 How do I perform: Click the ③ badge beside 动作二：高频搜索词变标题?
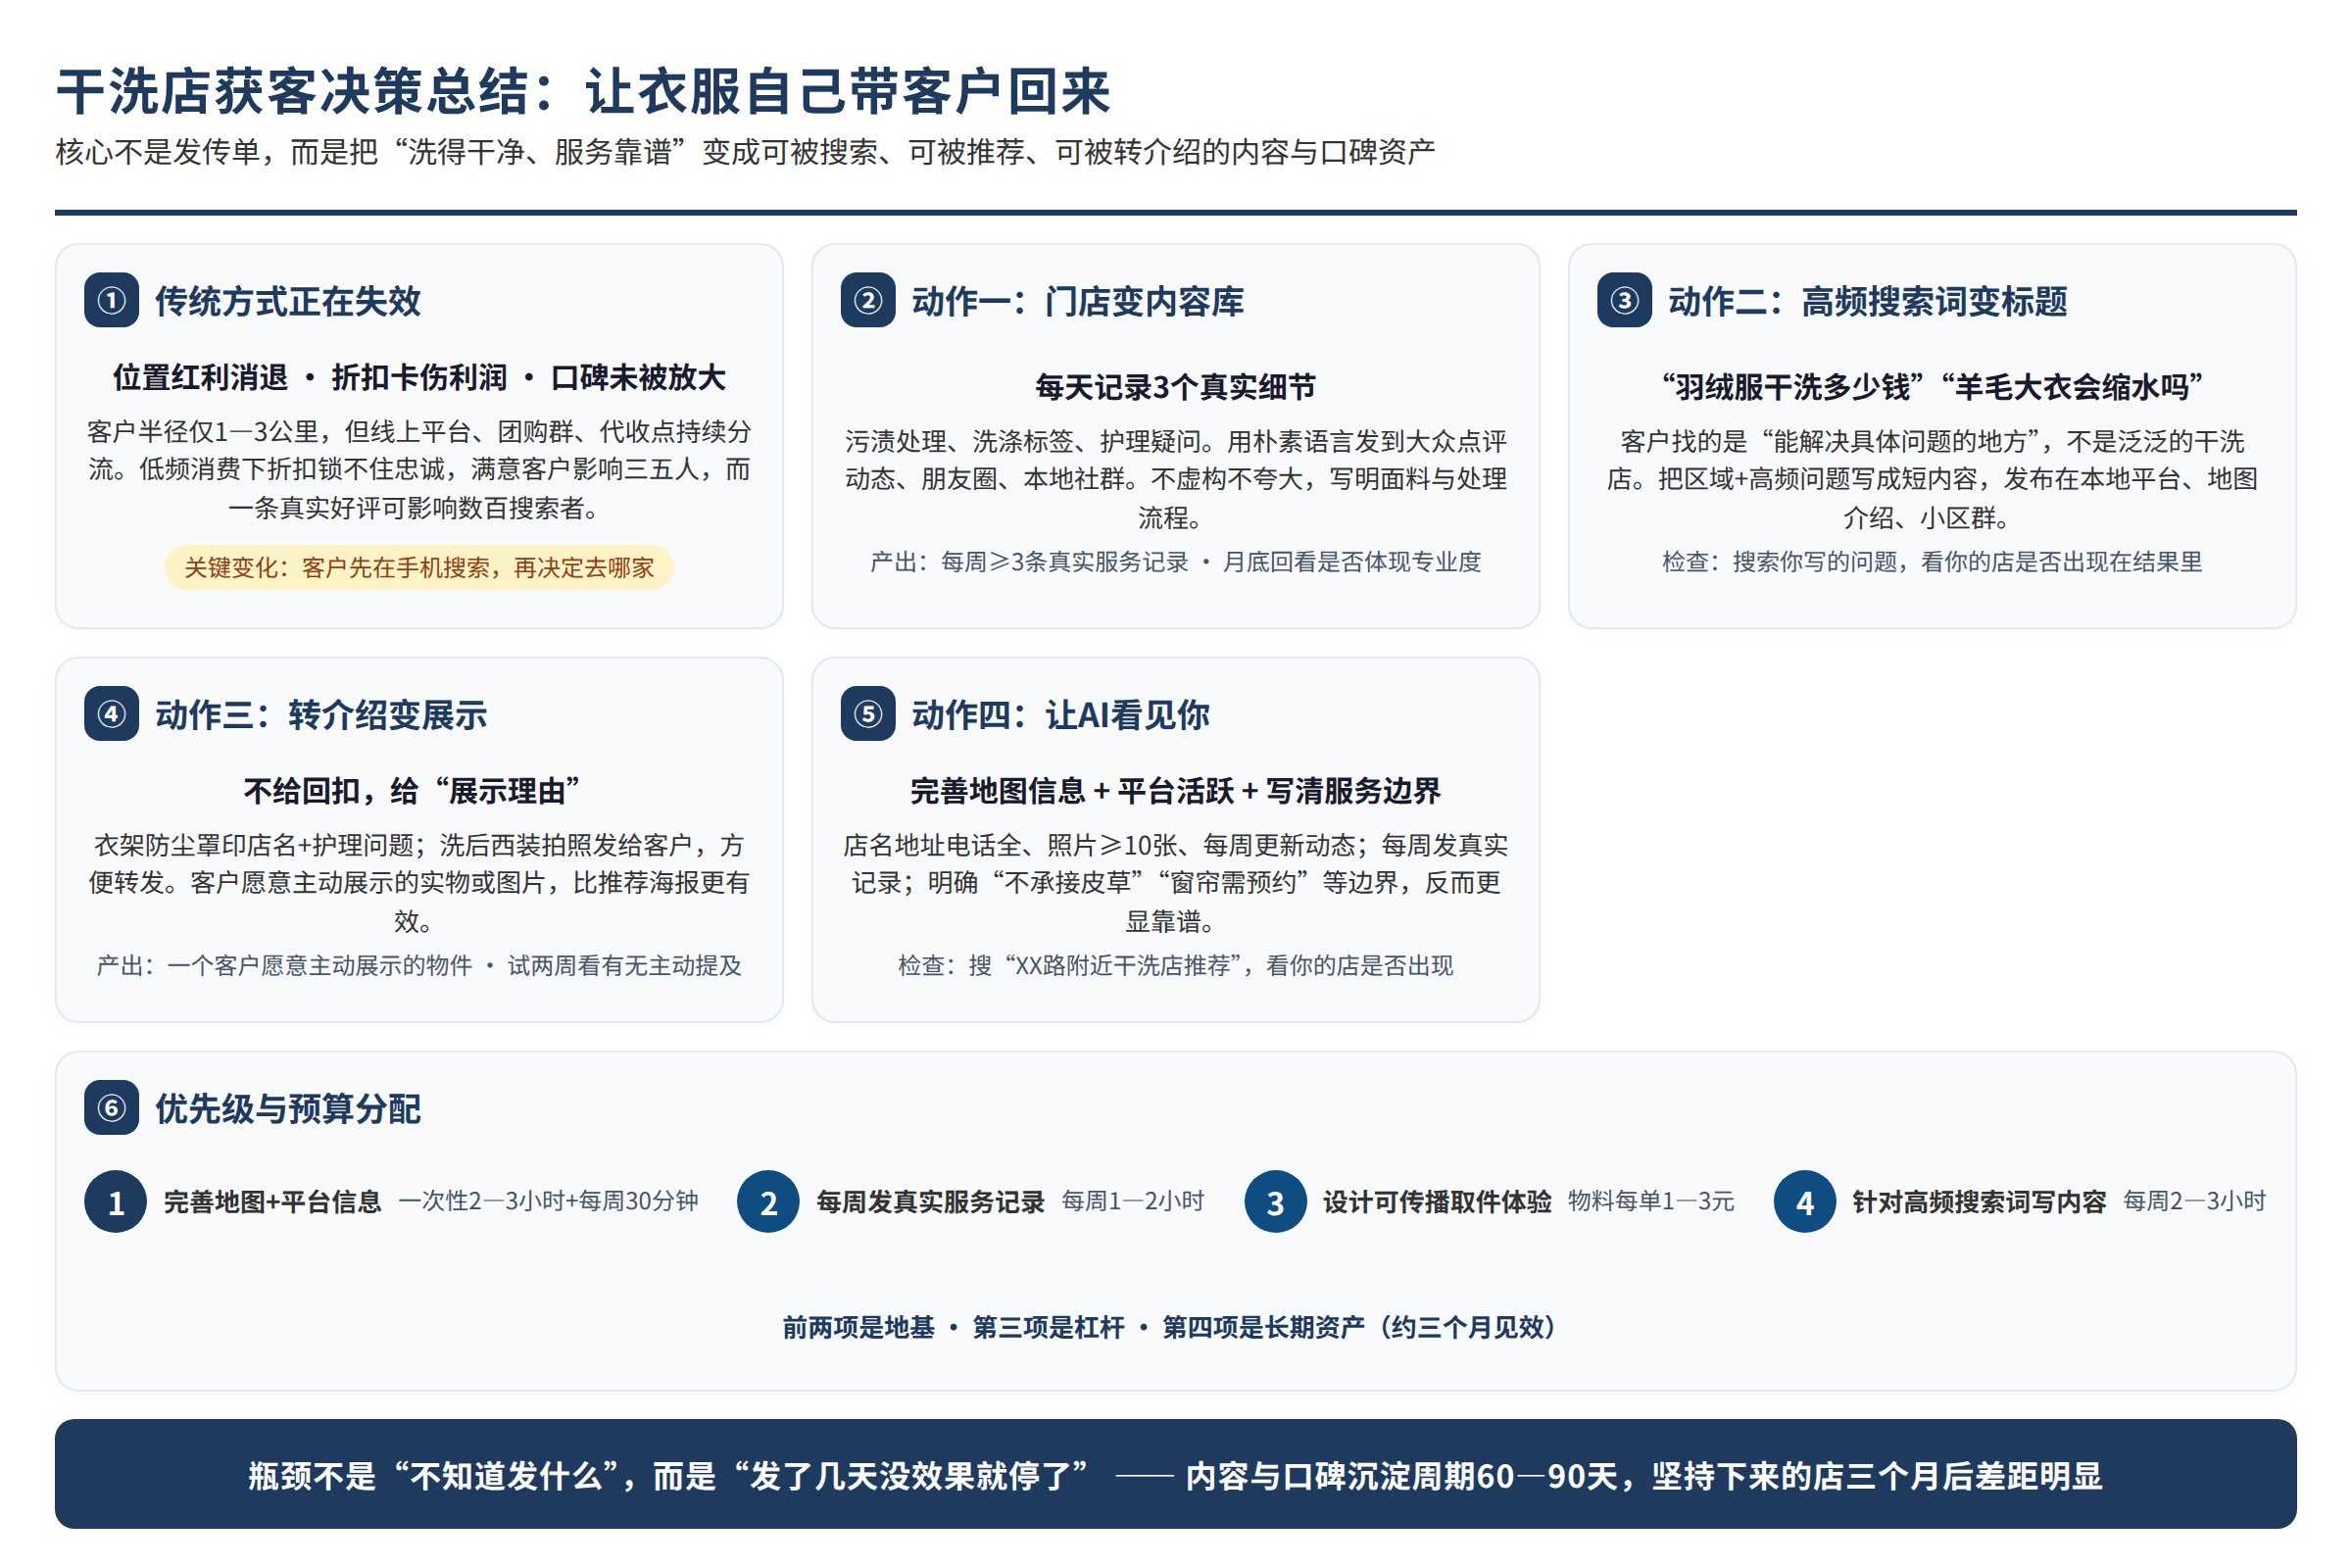tap(1625, 300)
